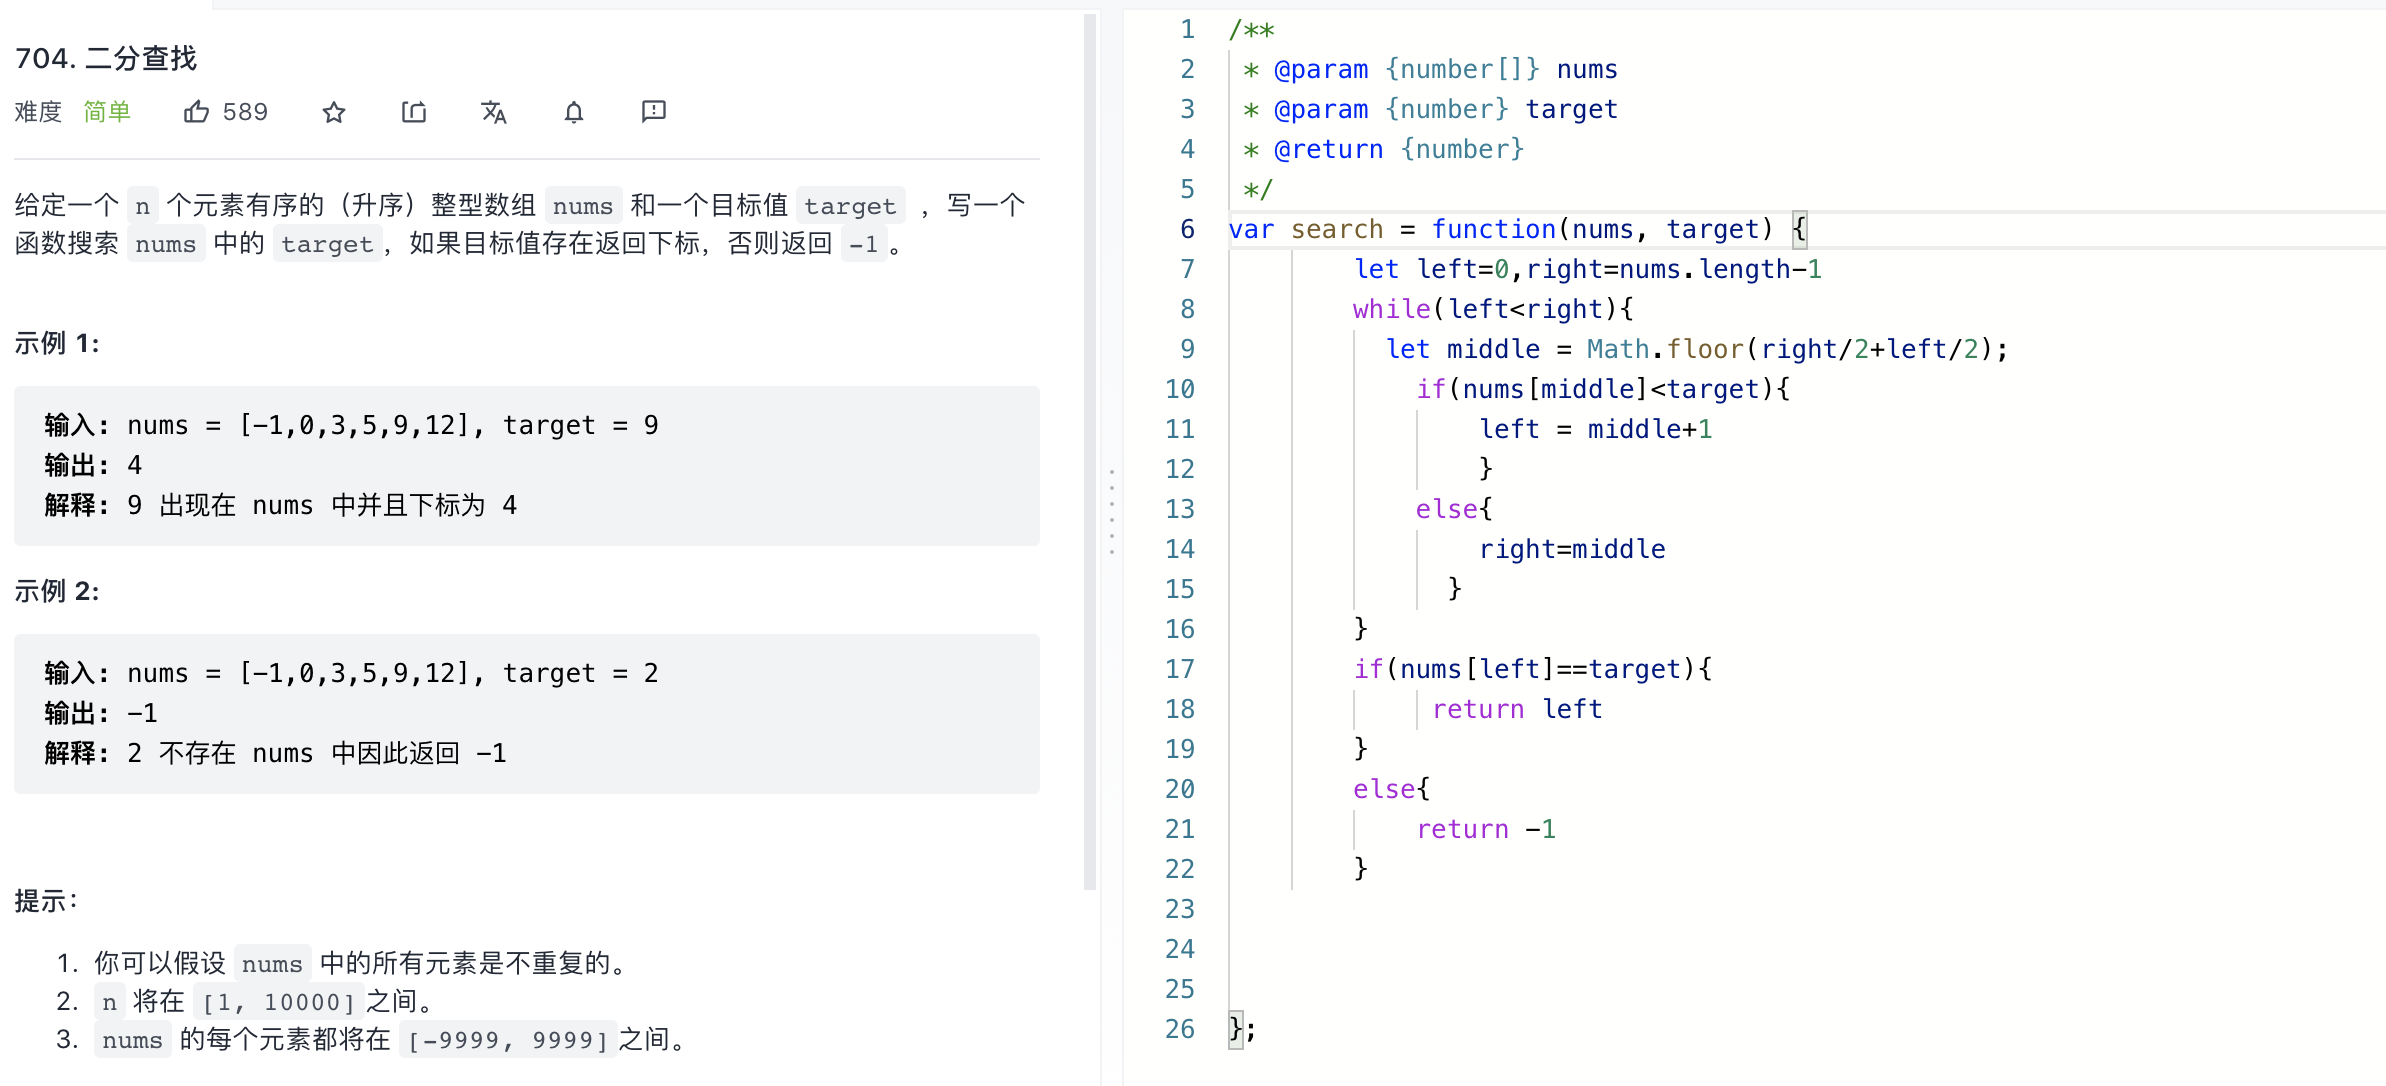
Task: Click the panel divider drag handle
Action: point(1111,512)
